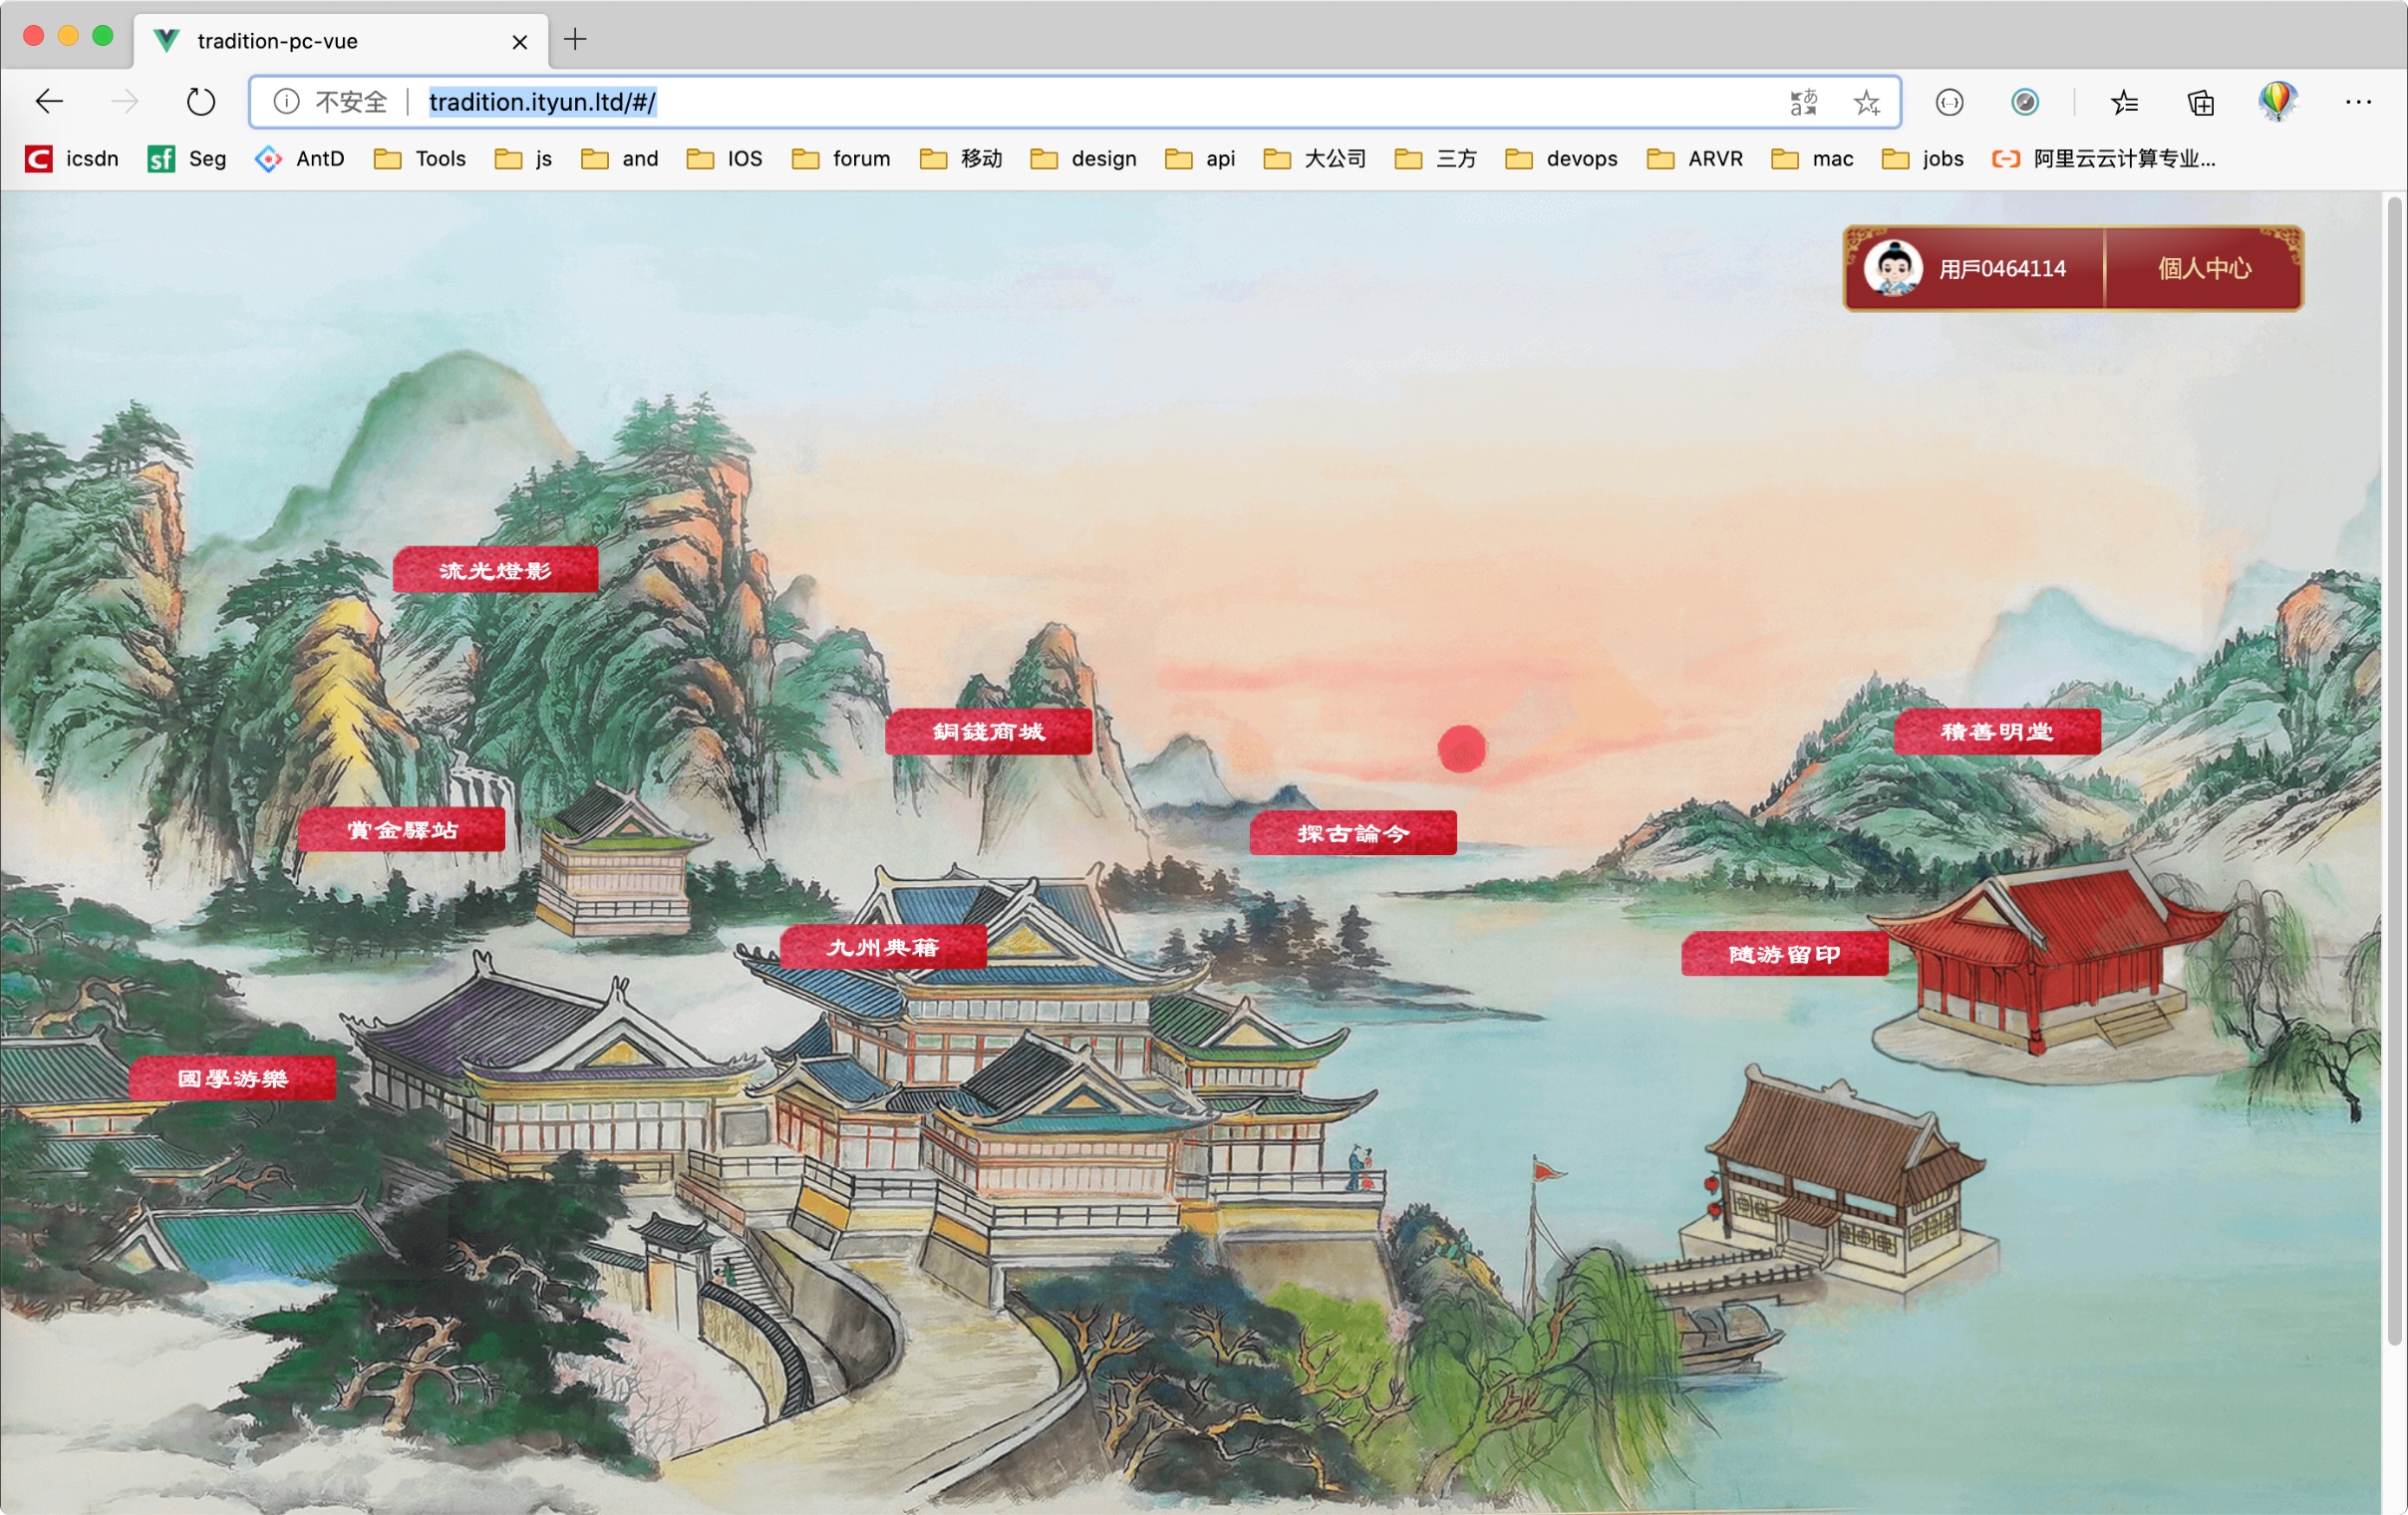
Task: Click the back navigation arrow
Action: point(49,102)
